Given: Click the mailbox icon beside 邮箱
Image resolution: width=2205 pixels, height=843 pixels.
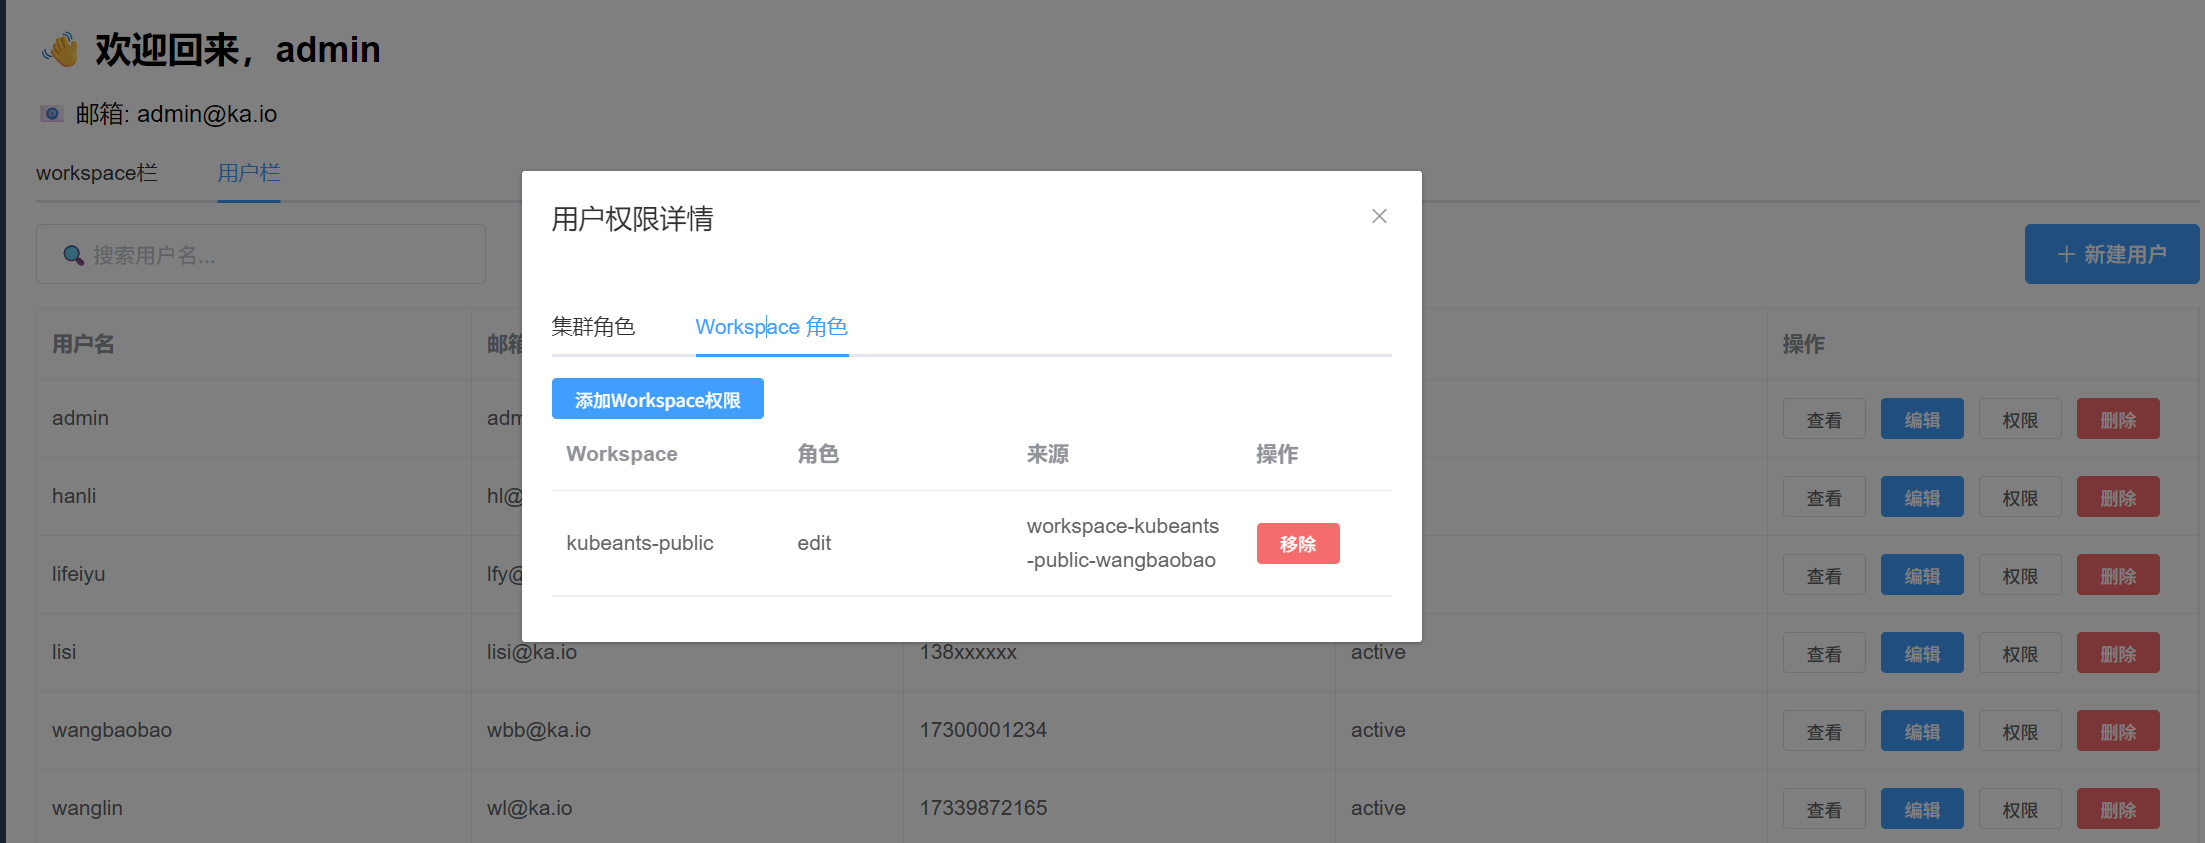Looking at the screenshot, I should [x=52, y=114].
